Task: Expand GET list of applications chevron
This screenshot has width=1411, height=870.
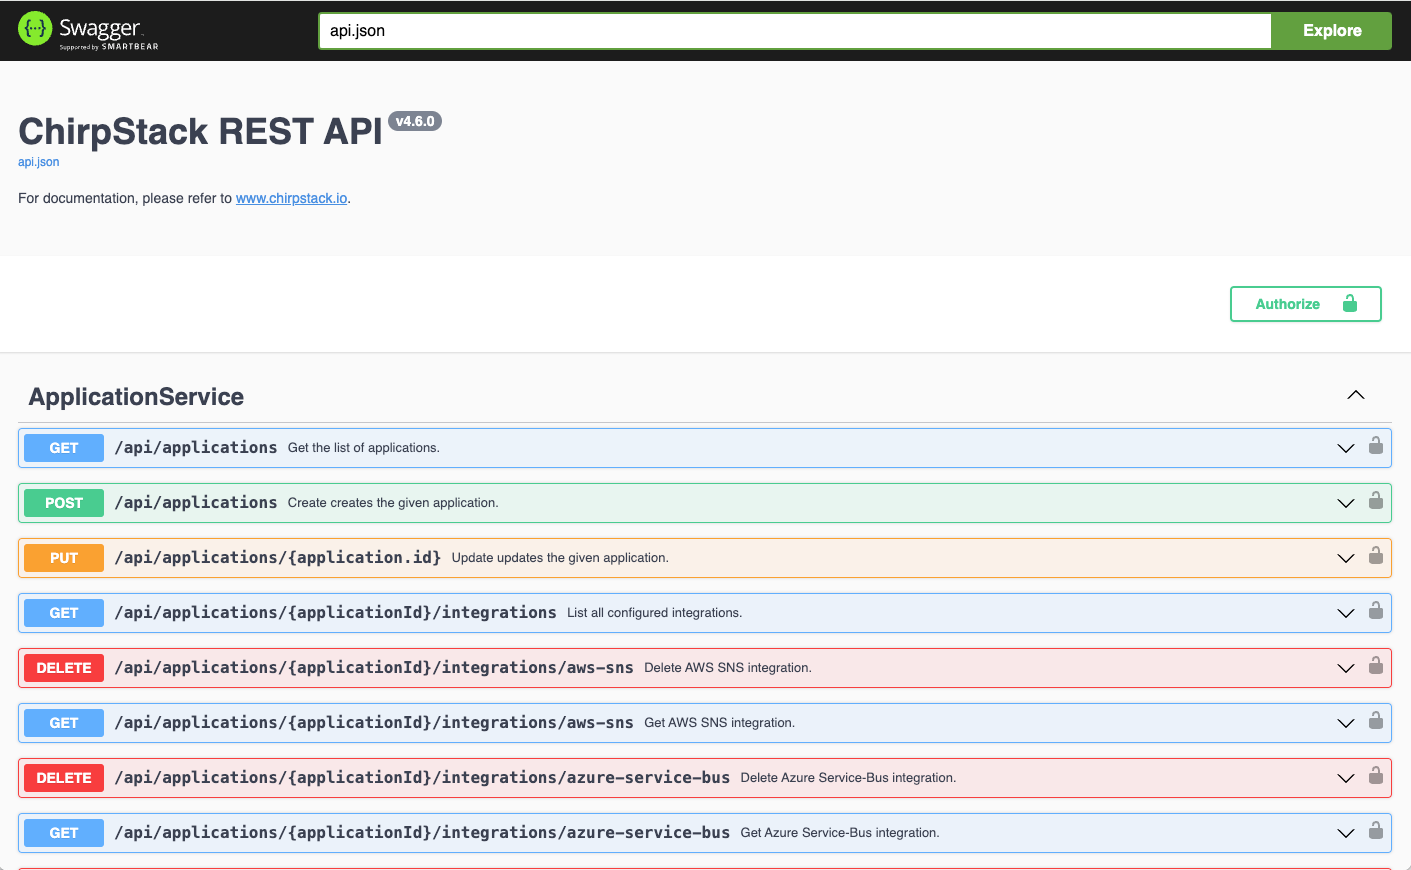Action: [1346, 448]
